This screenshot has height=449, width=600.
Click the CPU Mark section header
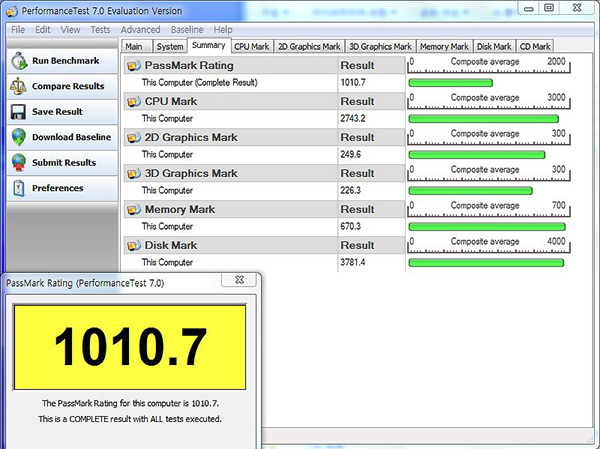(x=264, y=101)
